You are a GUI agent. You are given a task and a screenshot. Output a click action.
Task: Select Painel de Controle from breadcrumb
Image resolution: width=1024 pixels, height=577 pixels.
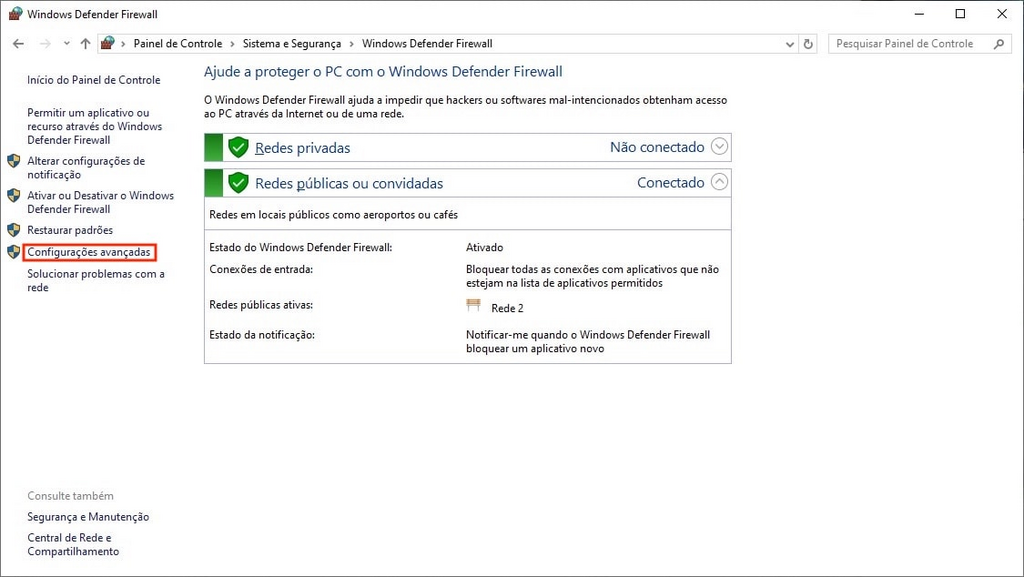click(x=178, y=43)
